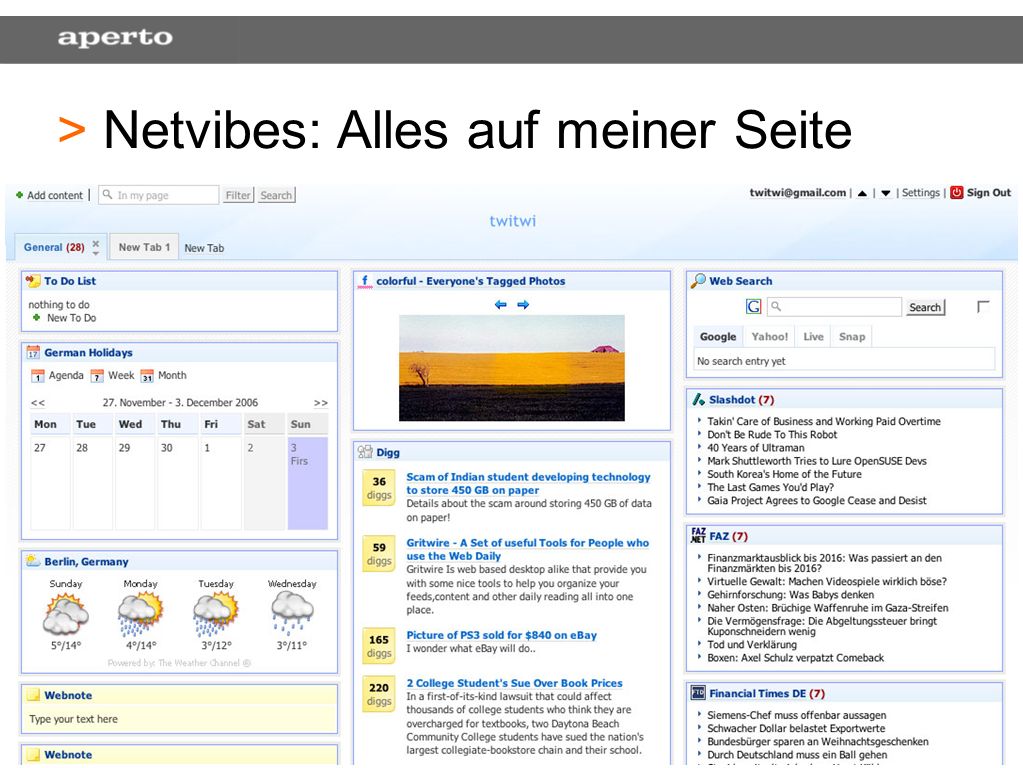
Task: Click the Add content link
Action: coord(55,195)
